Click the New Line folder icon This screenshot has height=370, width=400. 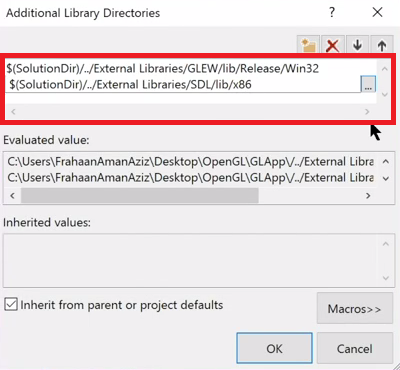click(308, 45)
